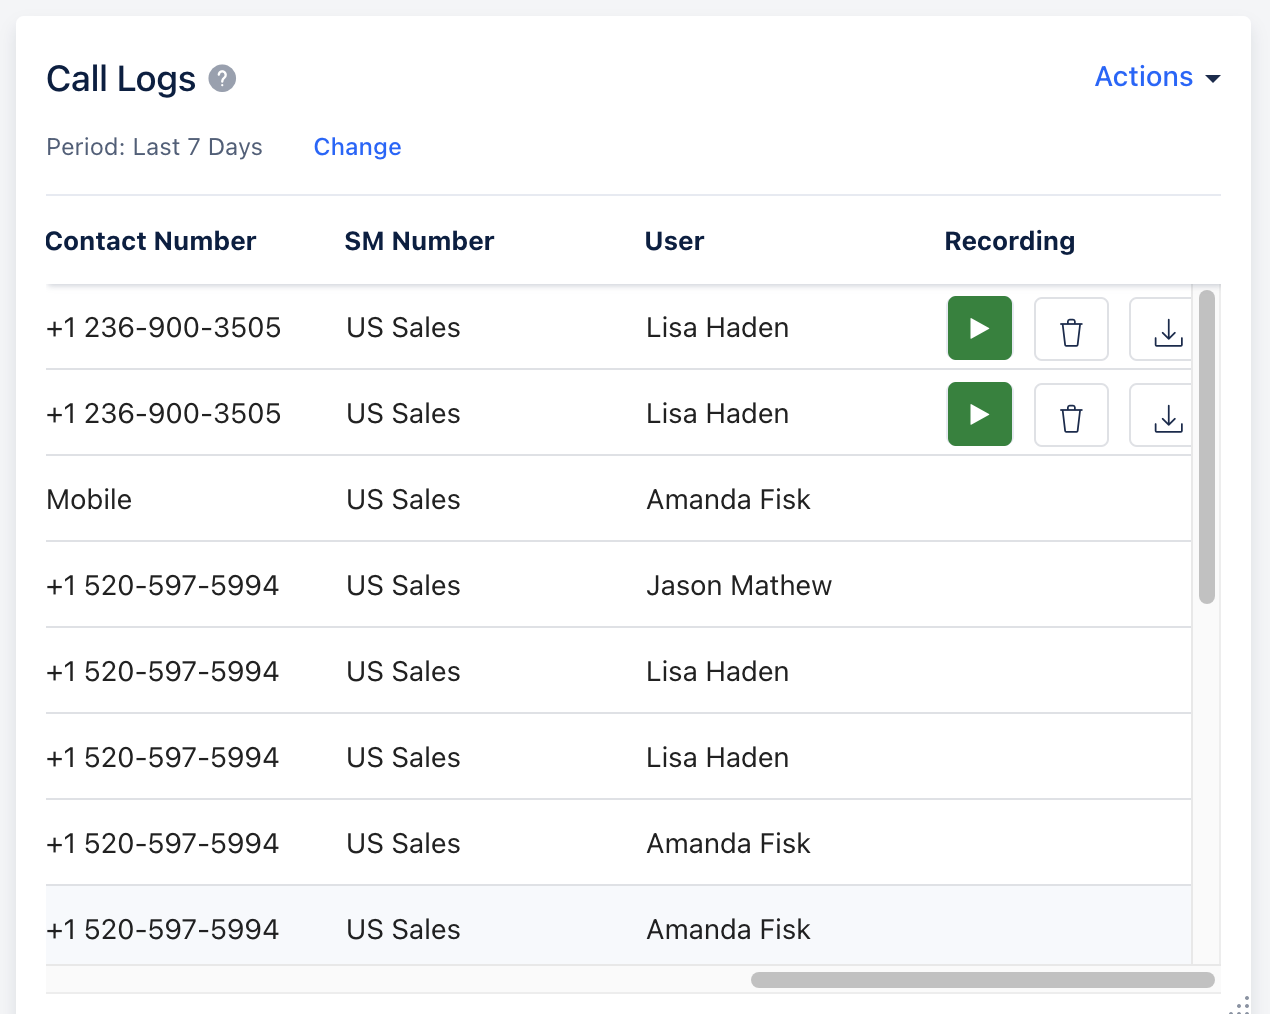
Task: Play the recording in the first Lisa Haden row
Action: [x=980, y=328]
